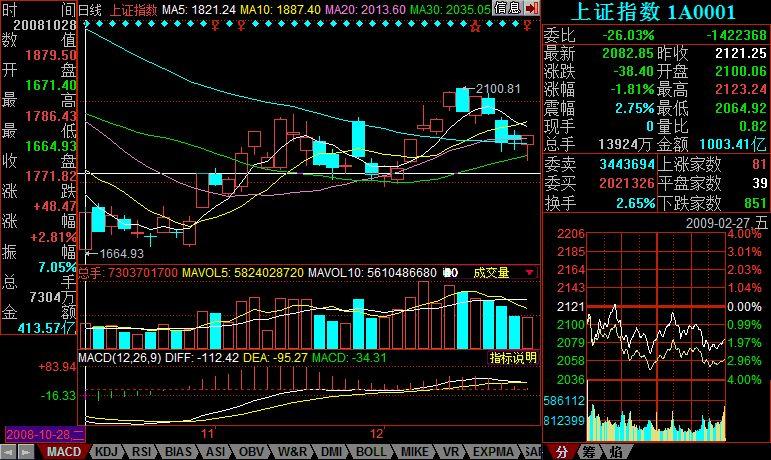
Task: Click the MAVOL5: 5824028720 volume legend
Action: pos(243,272)
